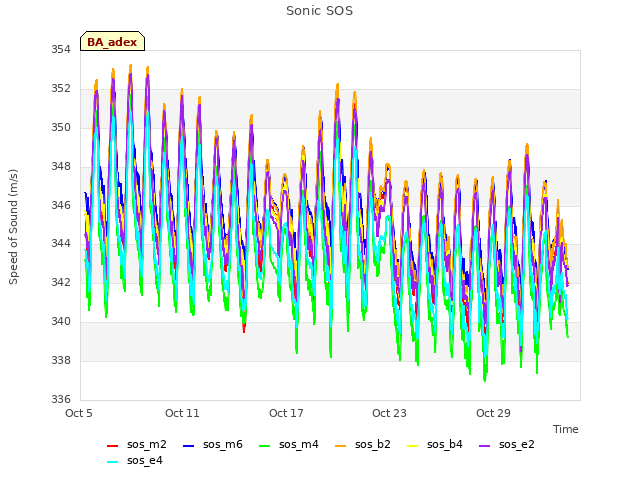This screenshot has width=640, height=480.
Task: Click the Speed of Sound axis title
Action: click(x=13, y=227)
